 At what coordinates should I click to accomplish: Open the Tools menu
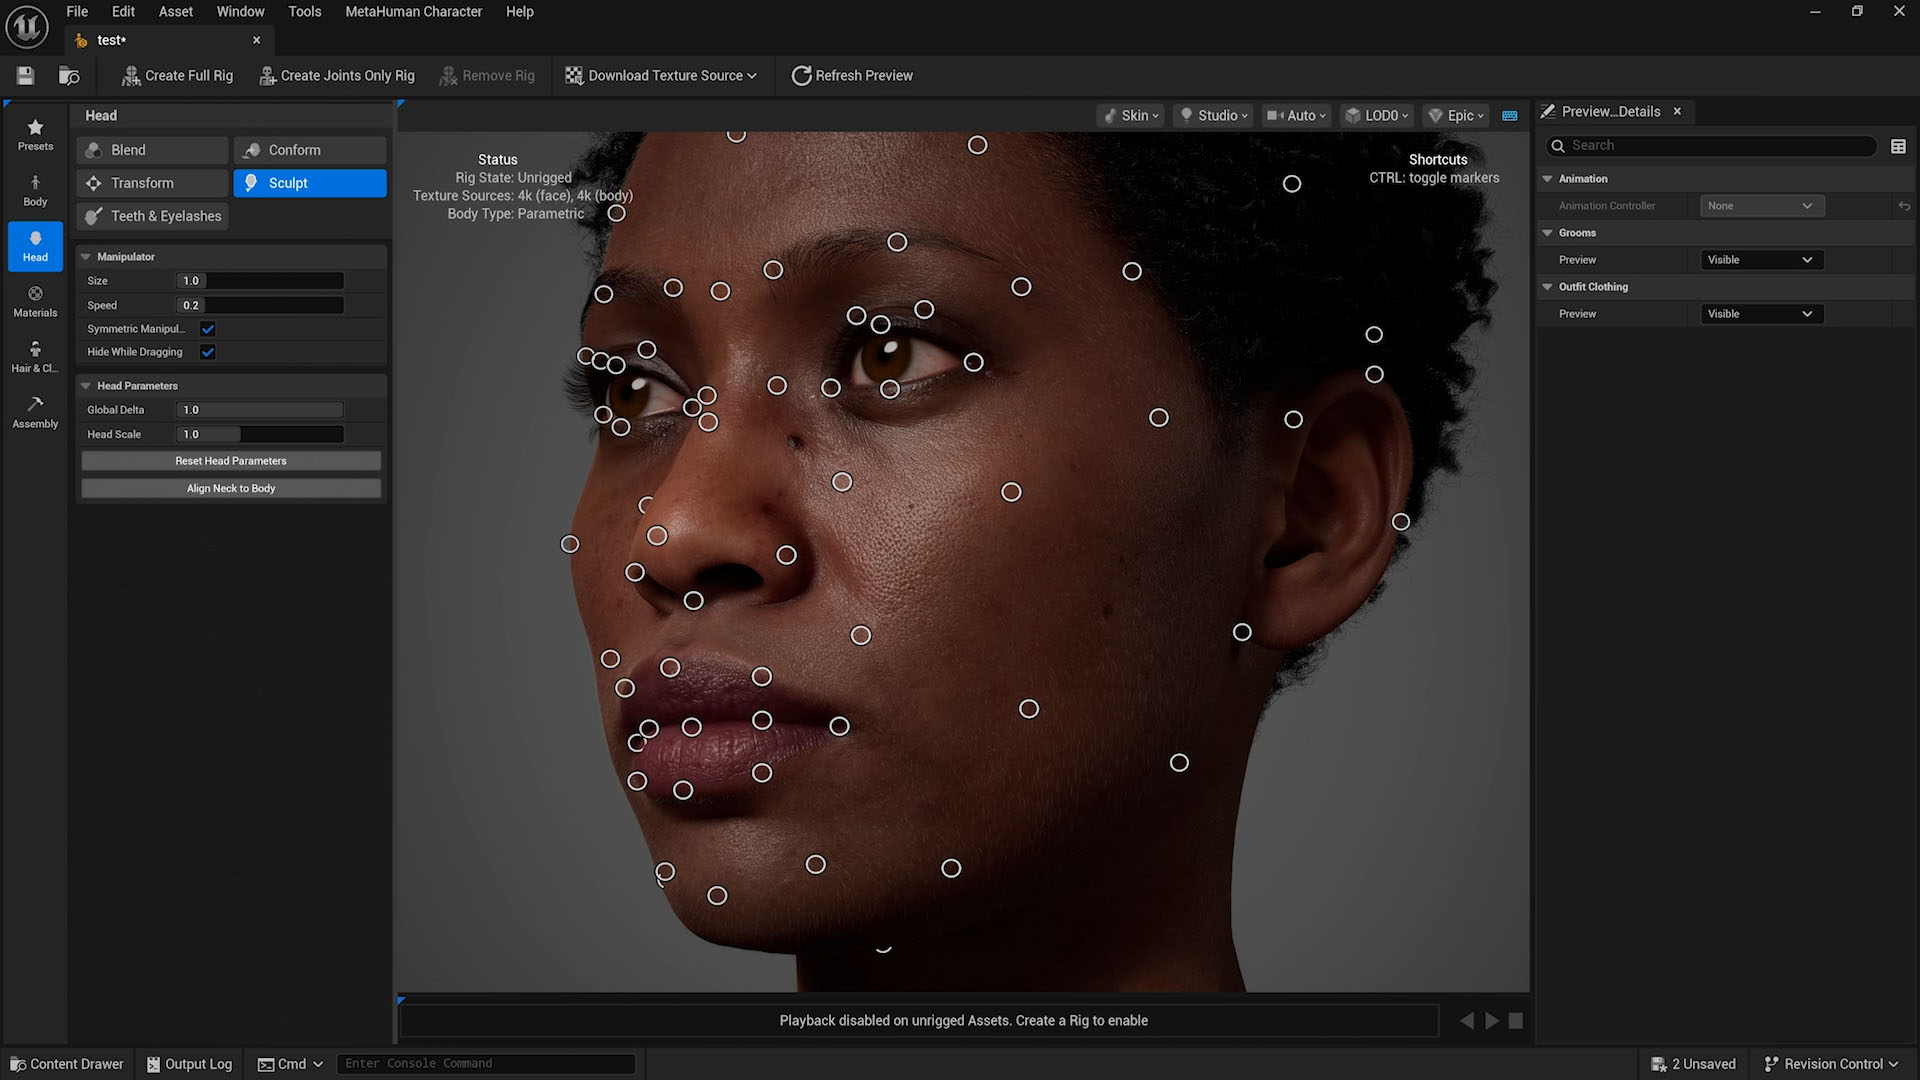[304, 12]
